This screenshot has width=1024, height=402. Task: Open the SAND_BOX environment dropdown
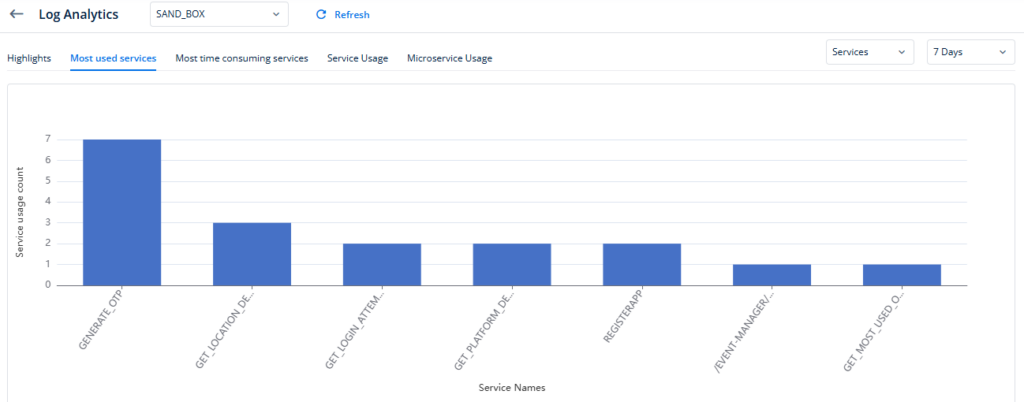[219, 14]
